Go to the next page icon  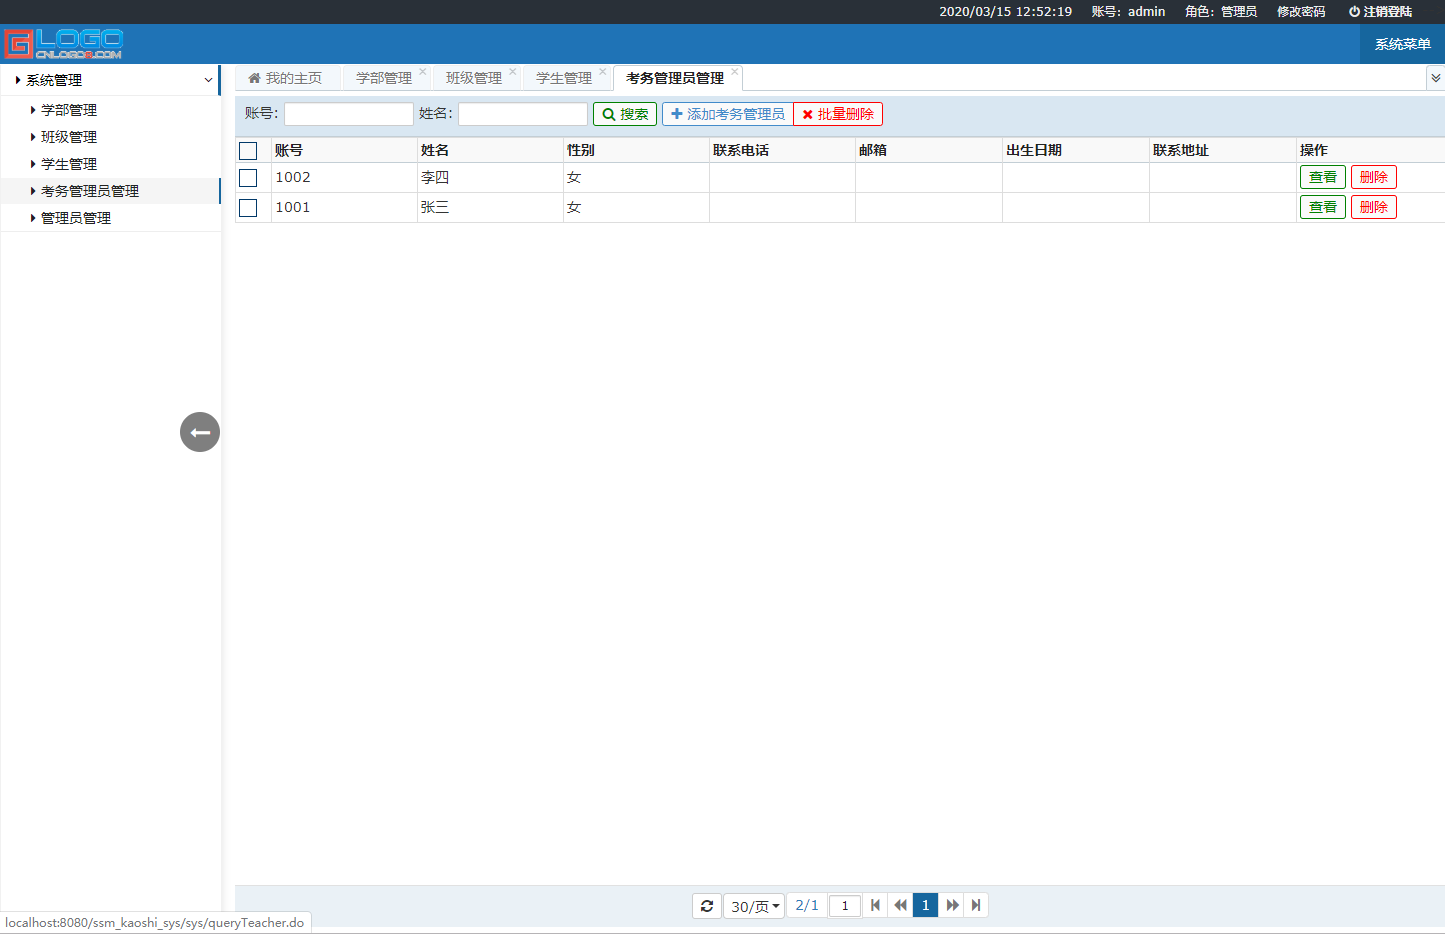(x=952, y=906)
